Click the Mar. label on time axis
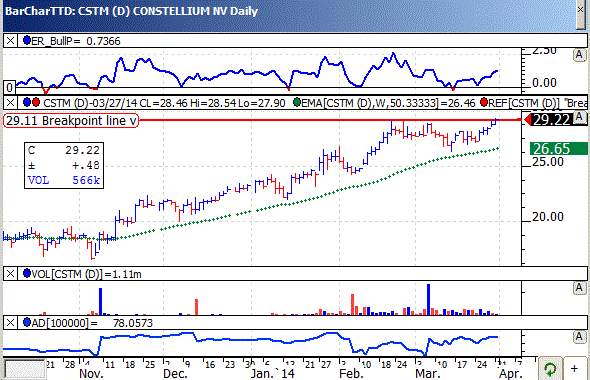Screen dimensions: 590x380 click(428, 374)
